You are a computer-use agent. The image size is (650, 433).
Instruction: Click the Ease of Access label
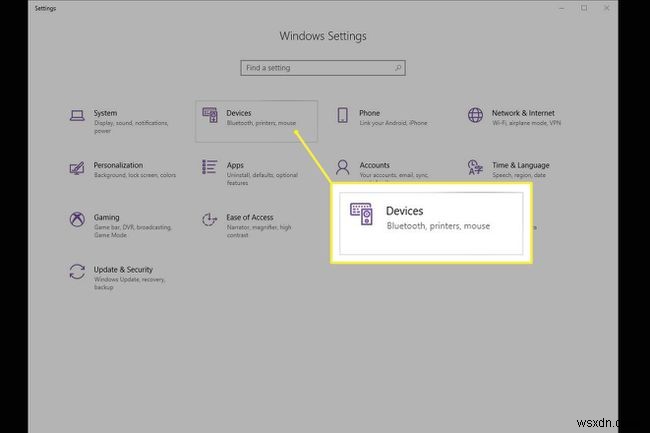[x=250, y=217]
